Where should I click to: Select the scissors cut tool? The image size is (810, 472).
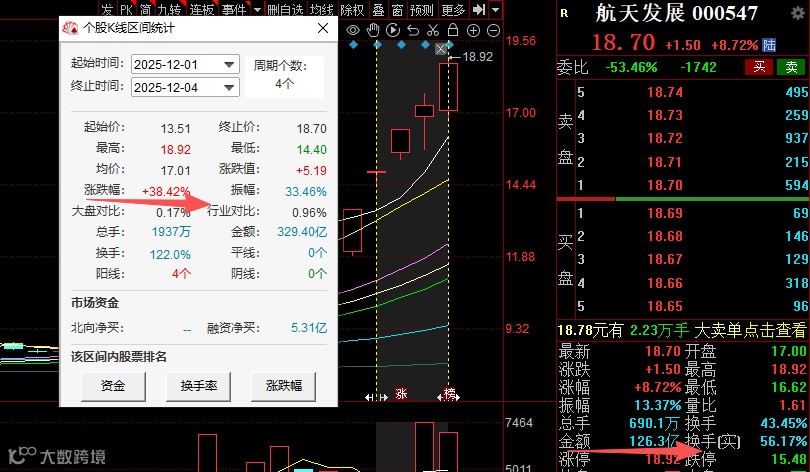pos(433,30)
